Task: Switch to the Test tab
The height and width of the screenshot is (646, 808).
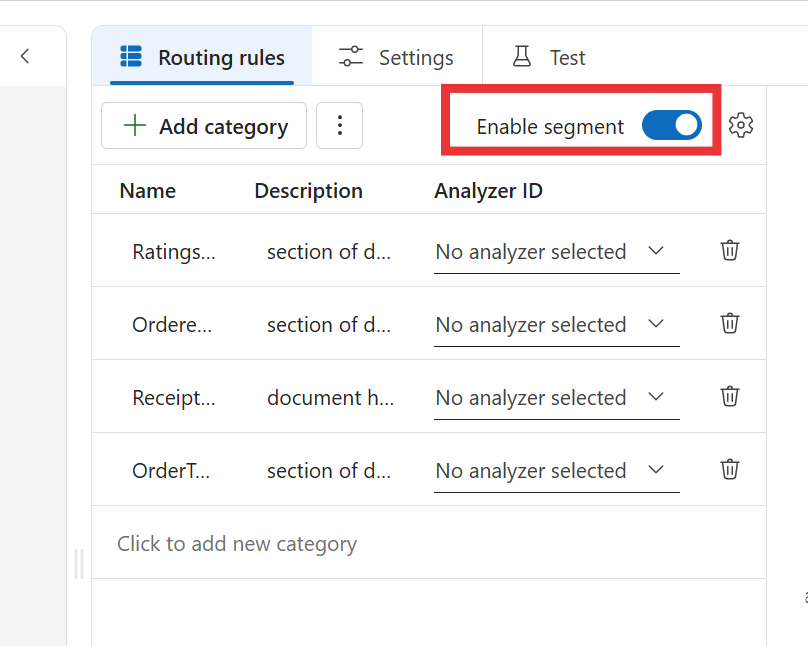Action: click(x=549, y=57)
